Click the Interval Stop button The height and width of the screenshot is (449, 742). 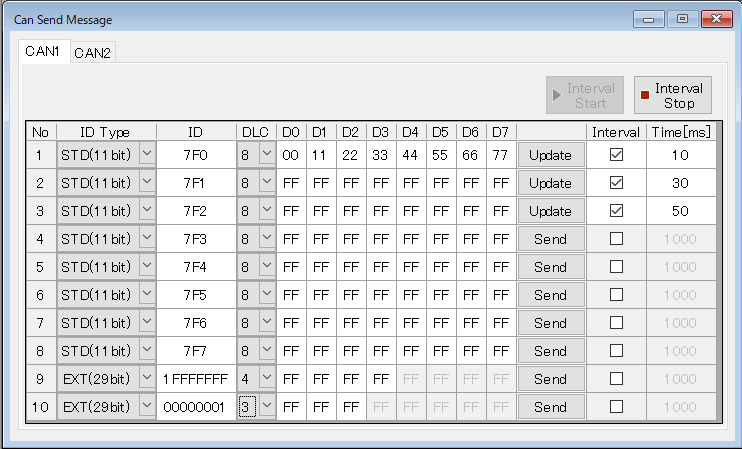tap(671, 96)
